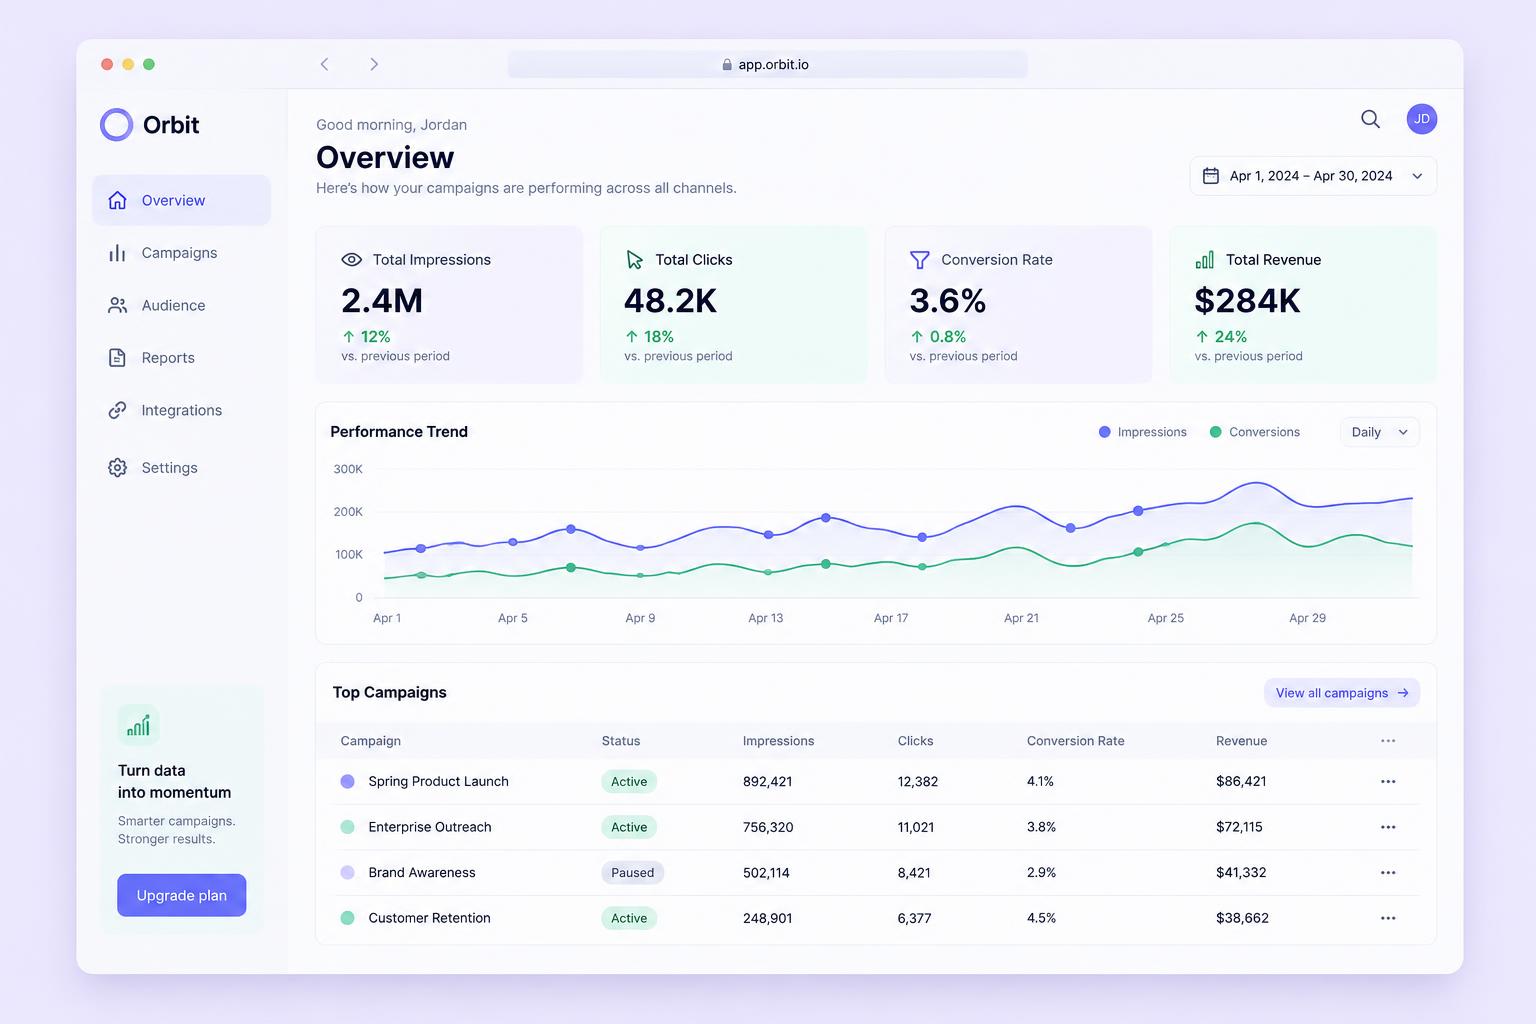
Task: Open row options for Brand Awareness
Action: pos(1388,873)
